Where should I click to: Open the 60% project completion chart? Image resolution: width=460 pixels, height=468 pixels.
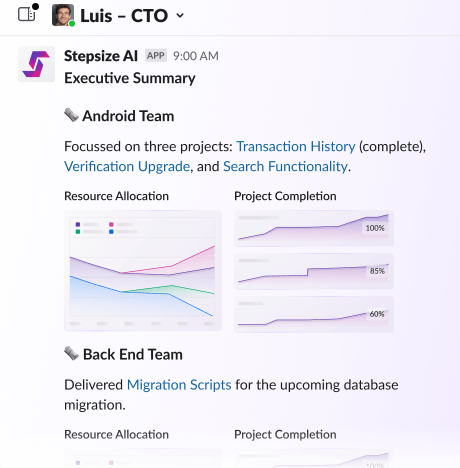(x=314, y=314)
